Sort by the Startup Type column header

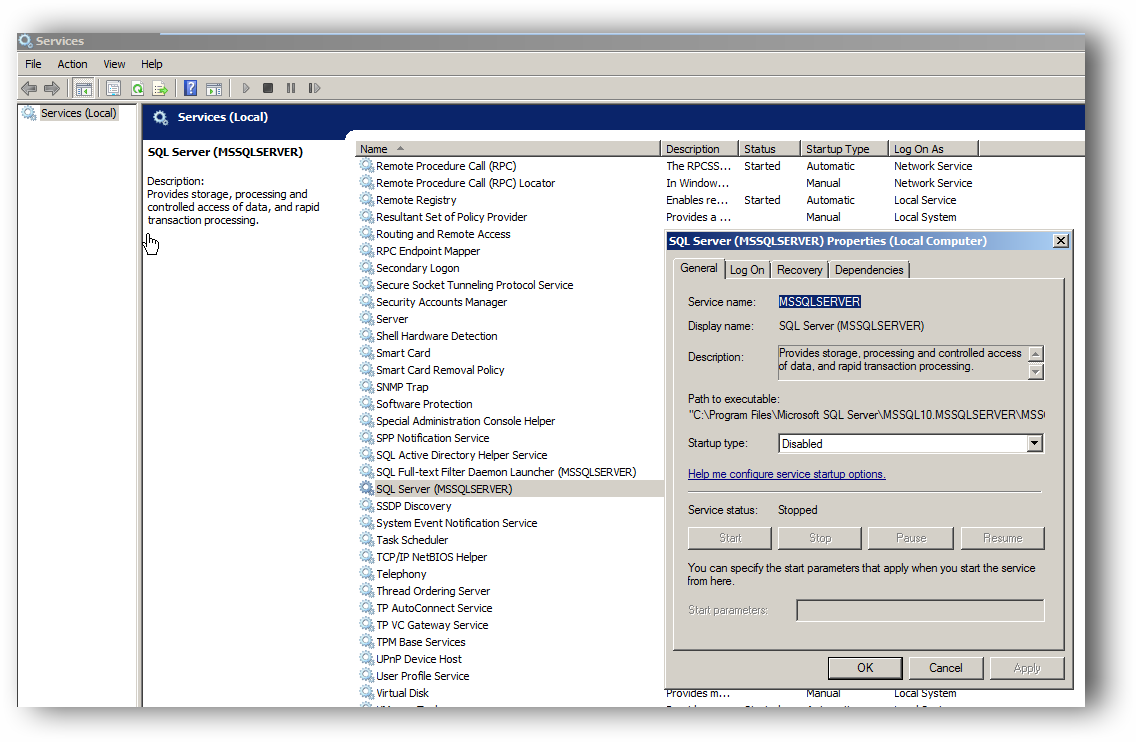(x=845, y=149)
